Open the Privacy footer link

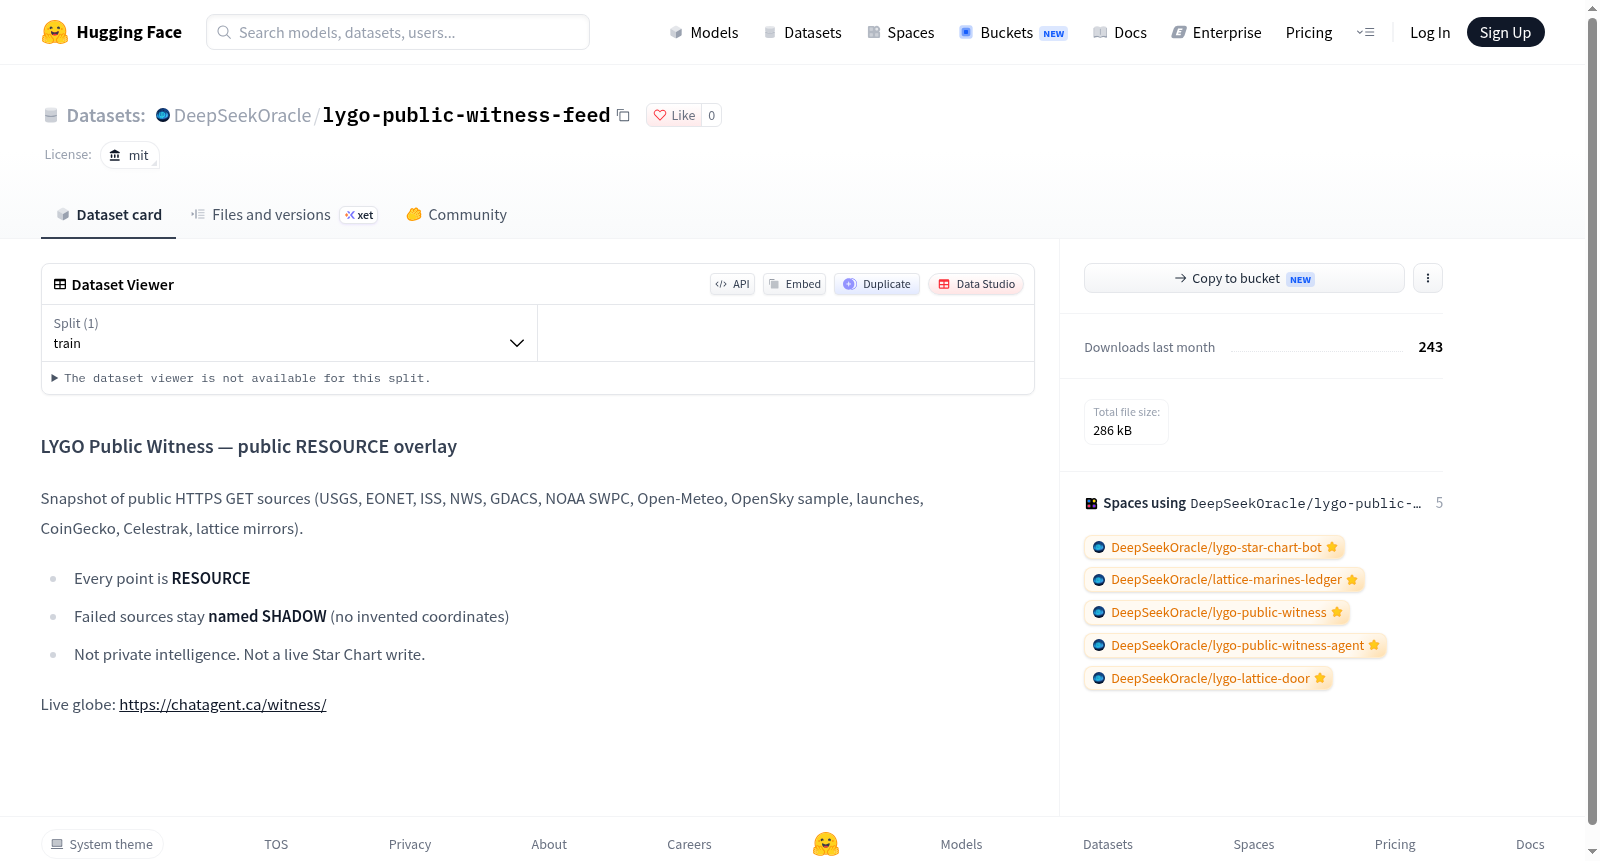[x=410, y=844]
